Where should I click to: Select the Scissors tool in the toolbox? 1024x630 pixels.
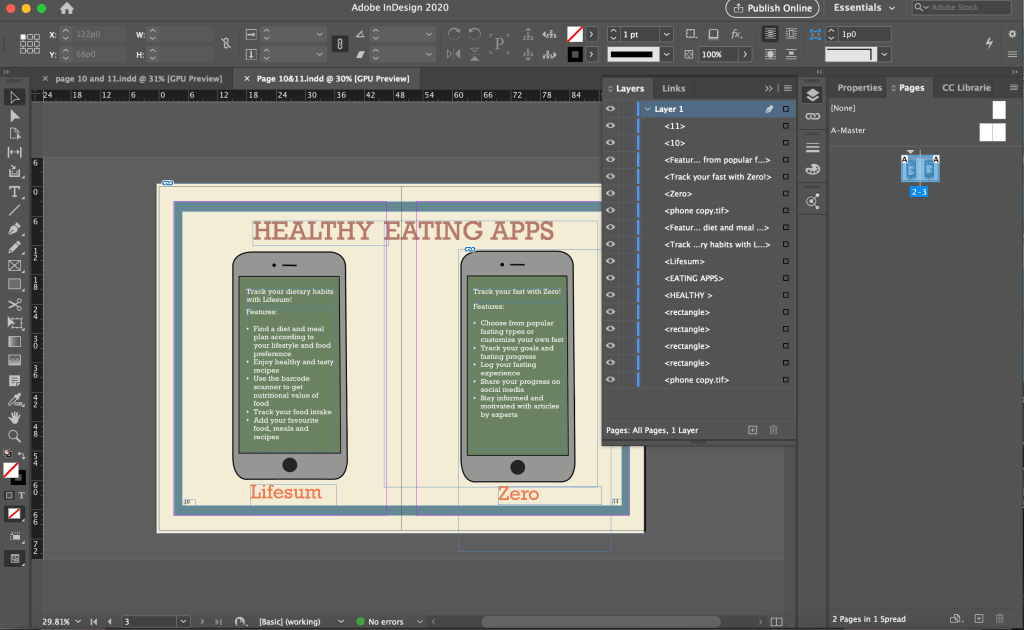pyautogui.click(x=15, y=304)
